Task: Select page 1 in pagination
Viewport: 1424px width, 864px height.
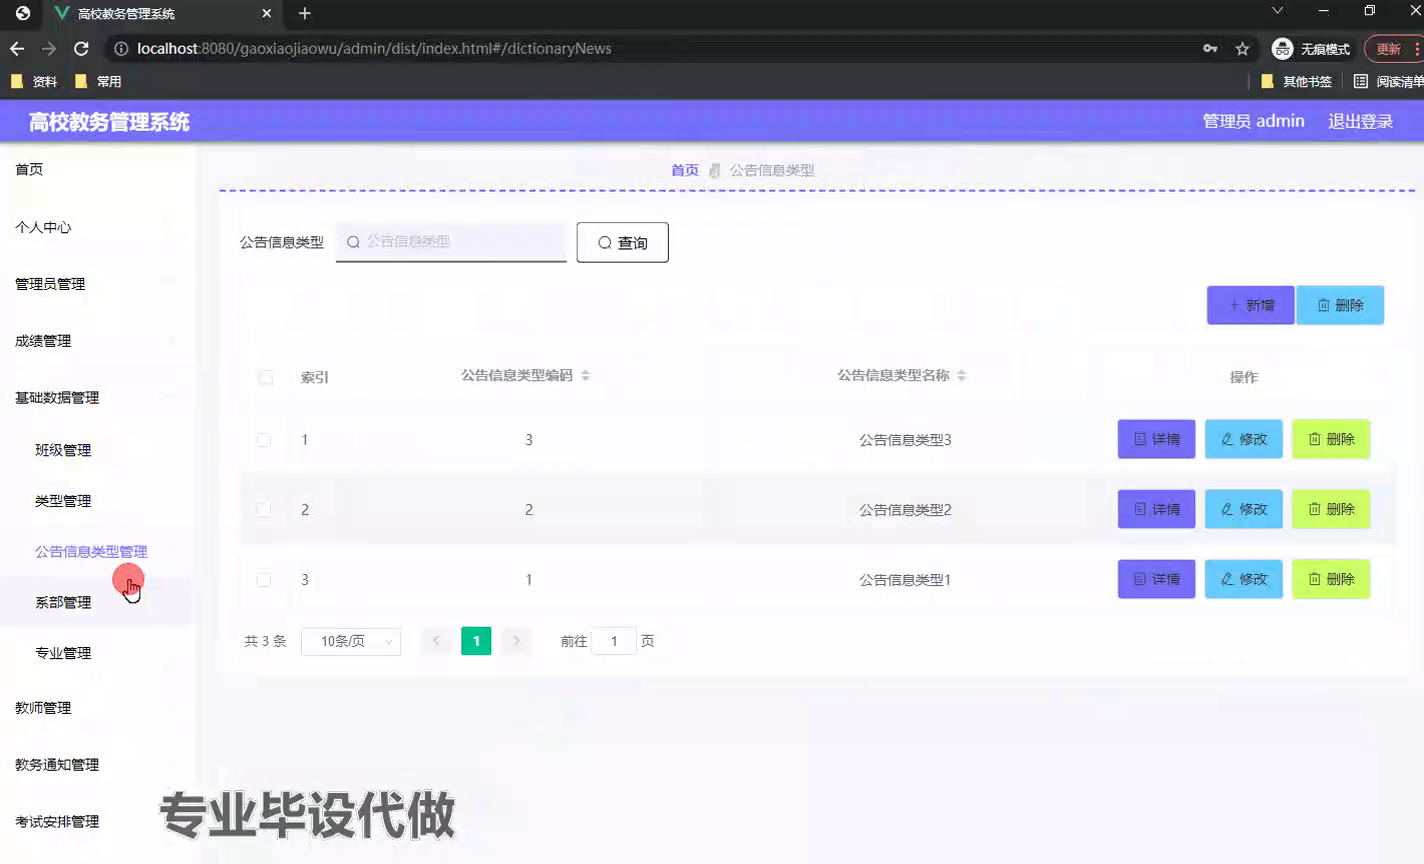Action: pyautogui.click(x=476, y=641)
